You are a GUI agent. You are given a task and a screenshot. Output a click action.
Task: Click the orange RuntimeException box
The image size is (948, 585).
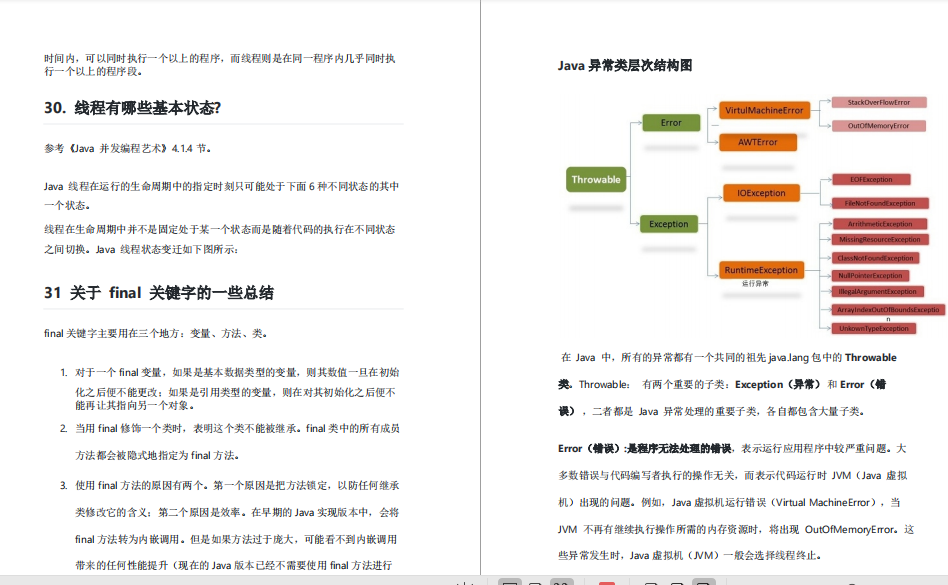pos(761,270)
